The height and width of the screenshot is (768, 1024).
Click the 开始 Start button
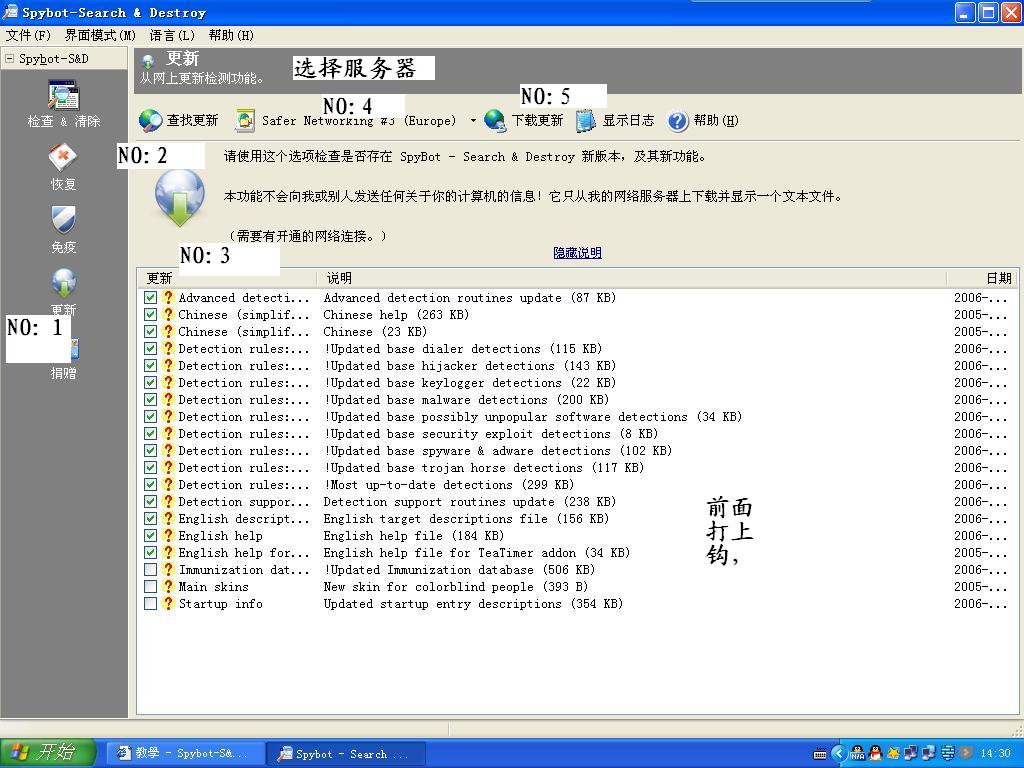pos(48,753)
